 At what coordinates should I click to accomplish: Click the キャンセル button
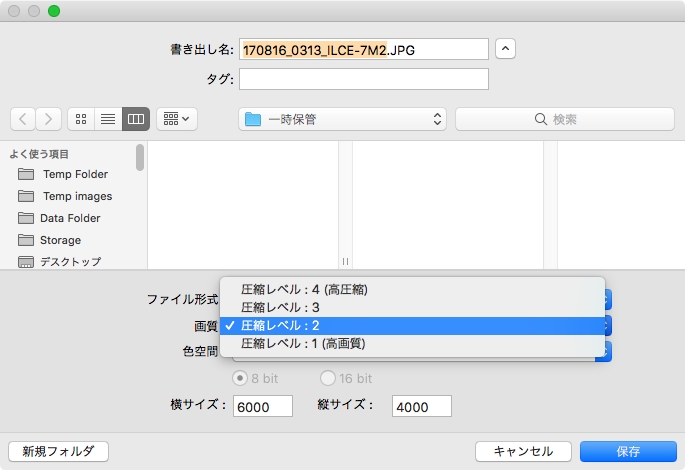click(523, 451)
